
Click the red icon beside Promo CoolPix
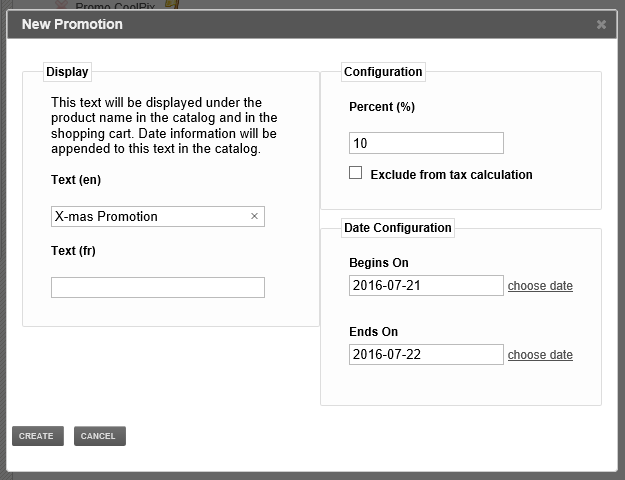coord(61,5)
